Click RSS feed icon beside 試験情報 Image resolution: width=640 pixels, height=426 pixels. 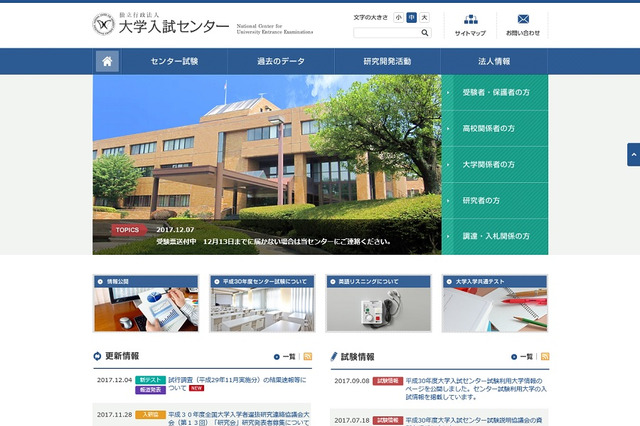[x=545, y=357]
